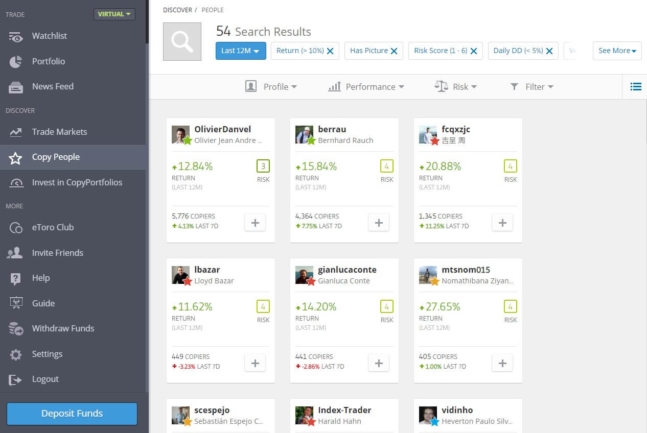Image resolution: width=647 pixels, height=433 pixels.
Task: Click mtsnom015 +27.65% return value
Action: pos(439,307)
